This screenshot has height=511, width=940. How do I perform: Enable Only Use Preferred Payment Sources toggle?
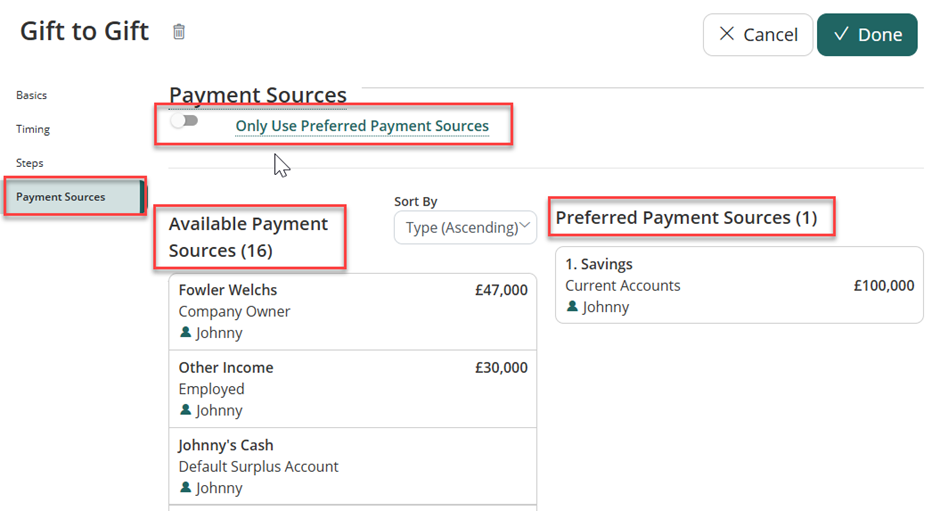pos(184,121)
